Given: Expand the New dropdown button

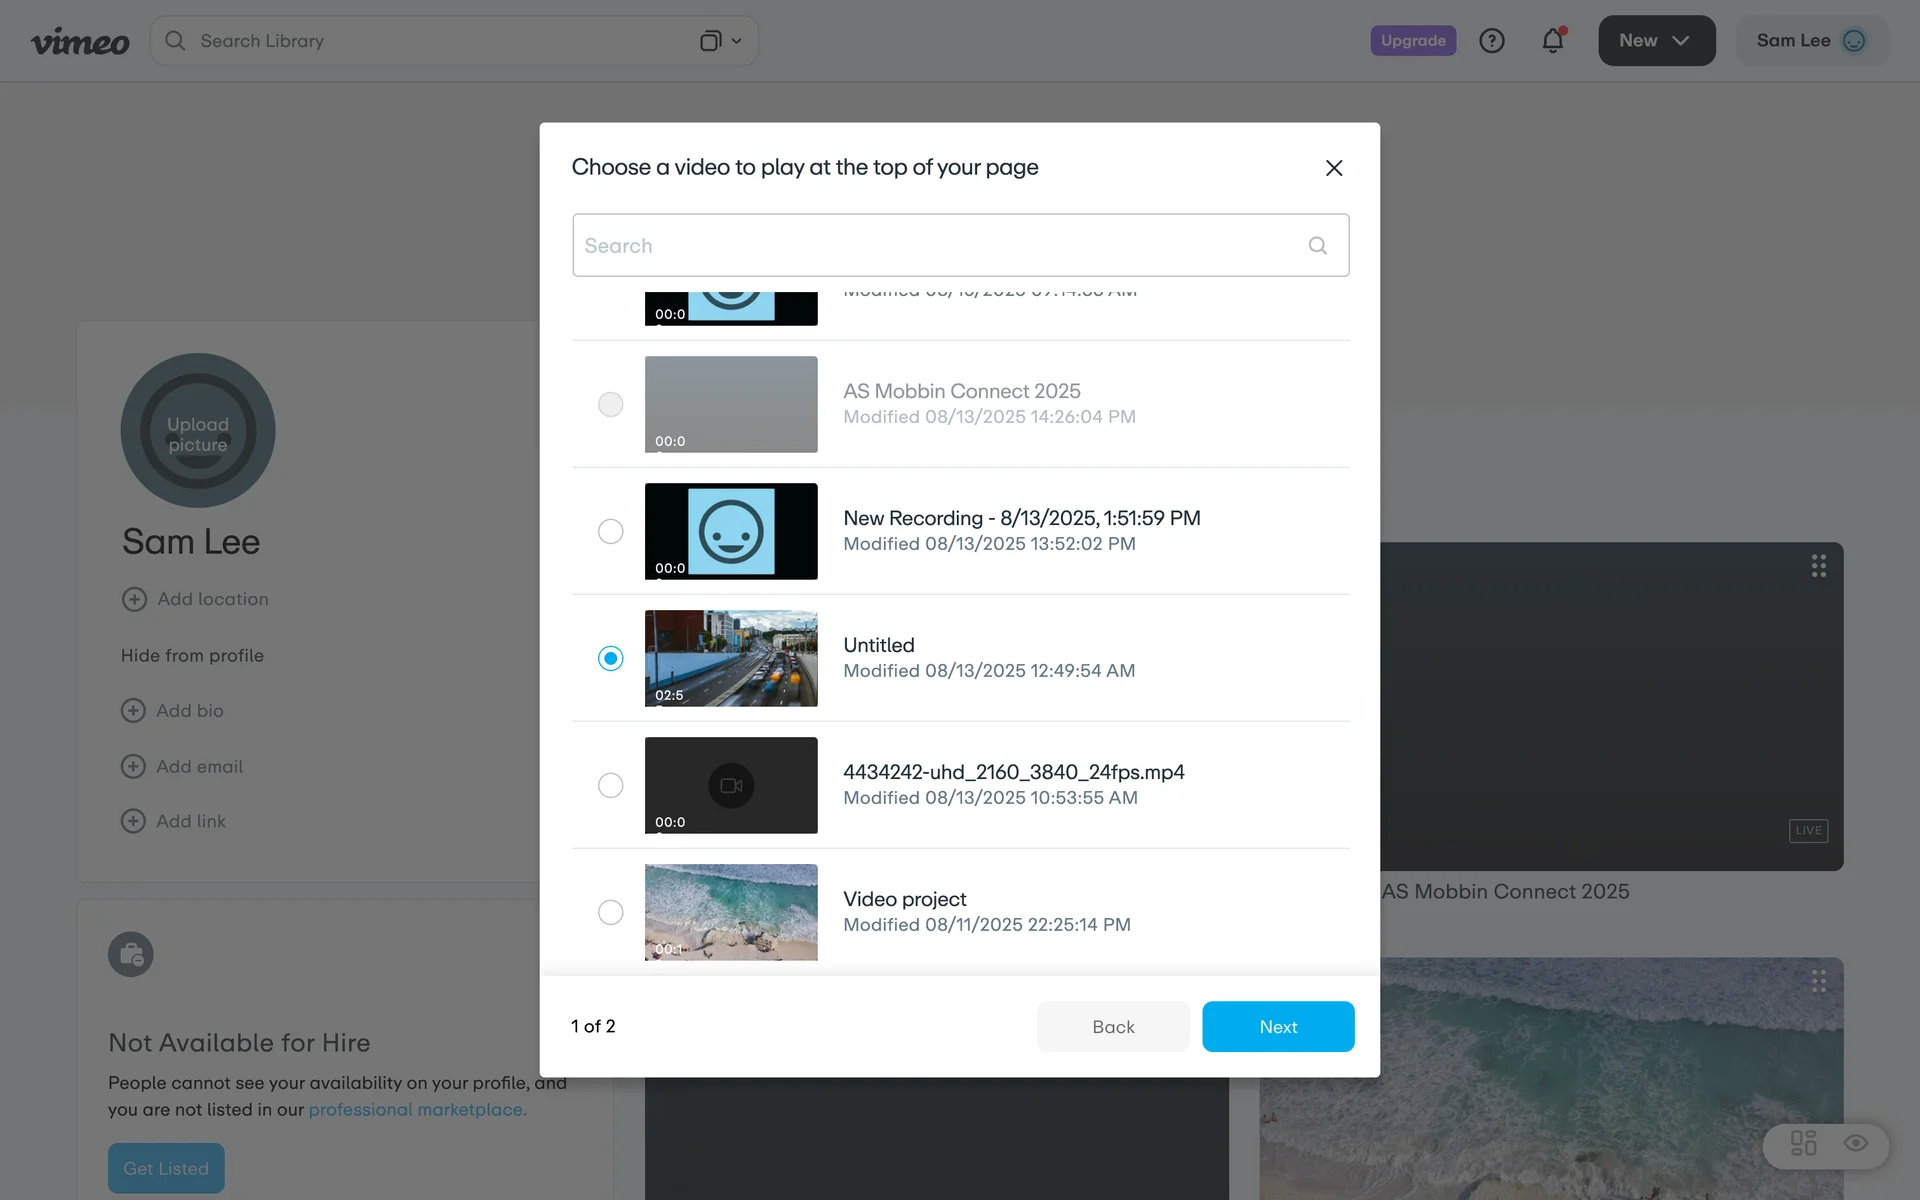Looking at the screenshot, I should (x=1656, y=41).
